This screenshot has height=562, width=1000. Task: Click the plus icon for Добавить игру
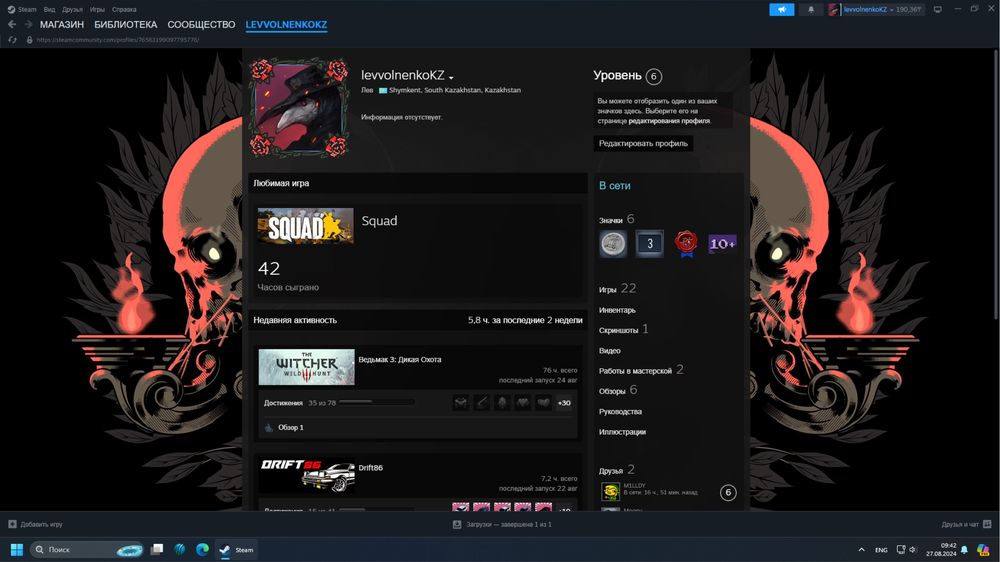point(12,524)
